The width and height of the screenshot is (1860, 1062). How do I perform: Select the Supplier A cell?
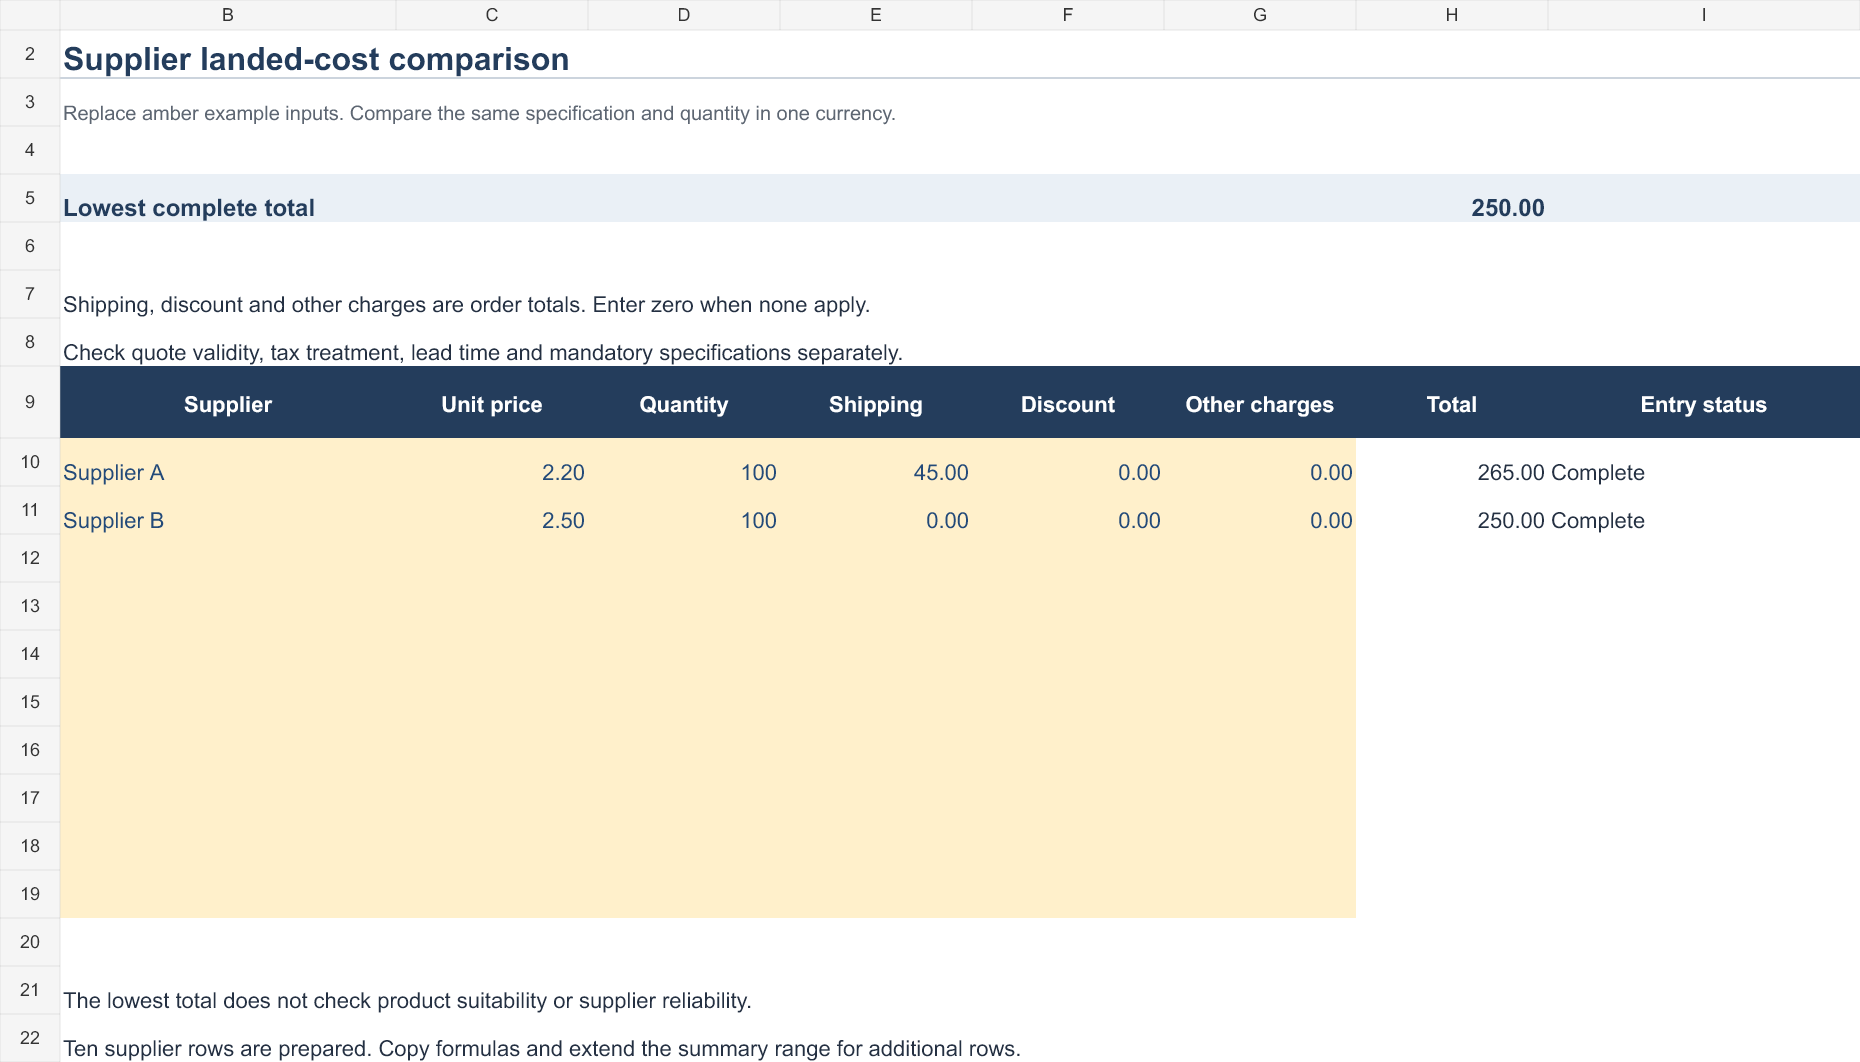(x=228, y=462)
